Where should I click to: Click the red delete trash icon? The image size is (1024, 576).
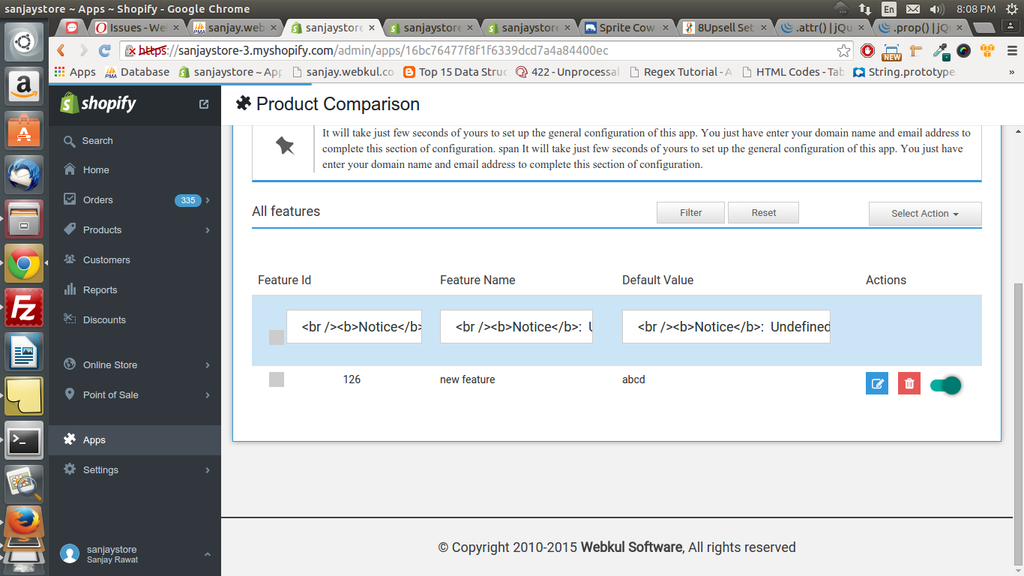point(909,384)
